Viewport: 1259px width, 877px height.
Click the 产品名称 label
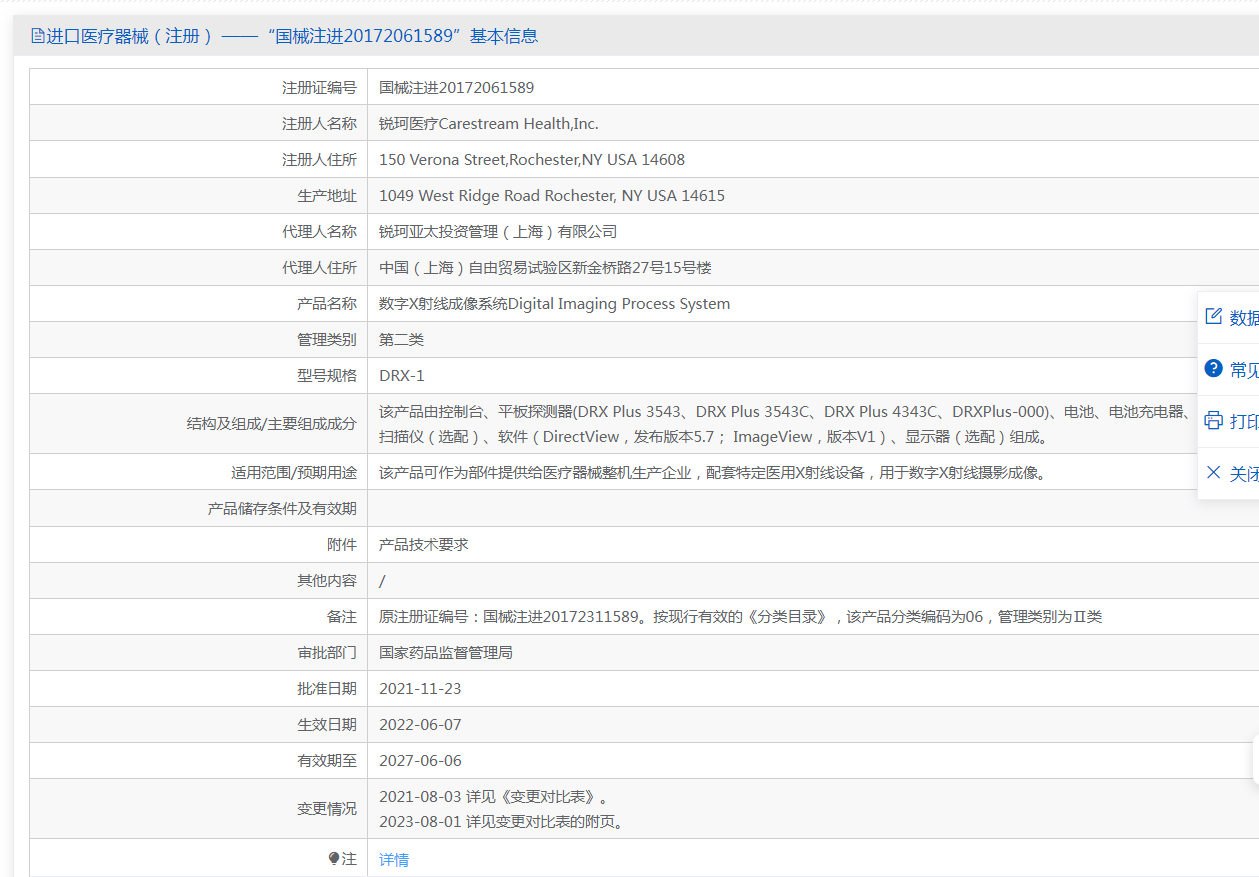[327, 304]
